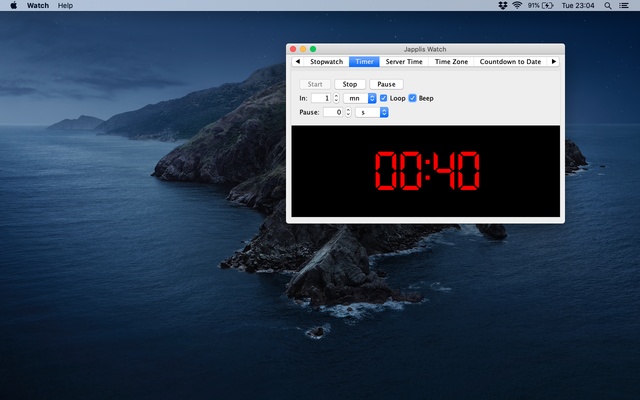Open the Pause unit dropdown showing s
The width and height of the screenshot is (640, 400).
pyautogui.click(x=372, y=112)
